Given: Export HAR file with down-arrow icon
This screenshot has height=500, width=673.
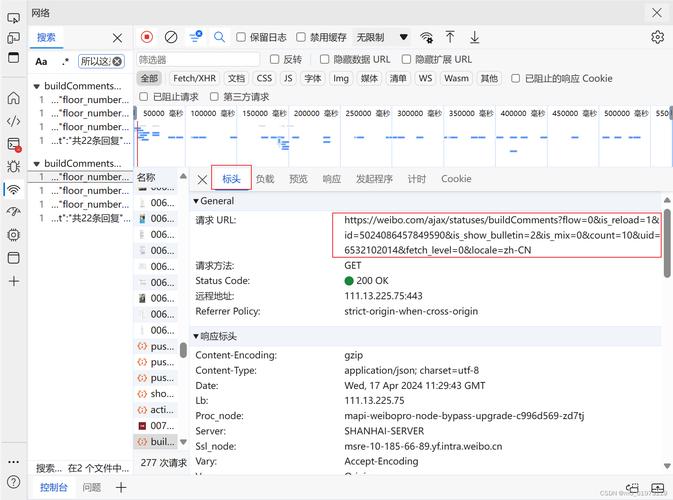Looking at the screenshot, I should (x=474, y=37).
